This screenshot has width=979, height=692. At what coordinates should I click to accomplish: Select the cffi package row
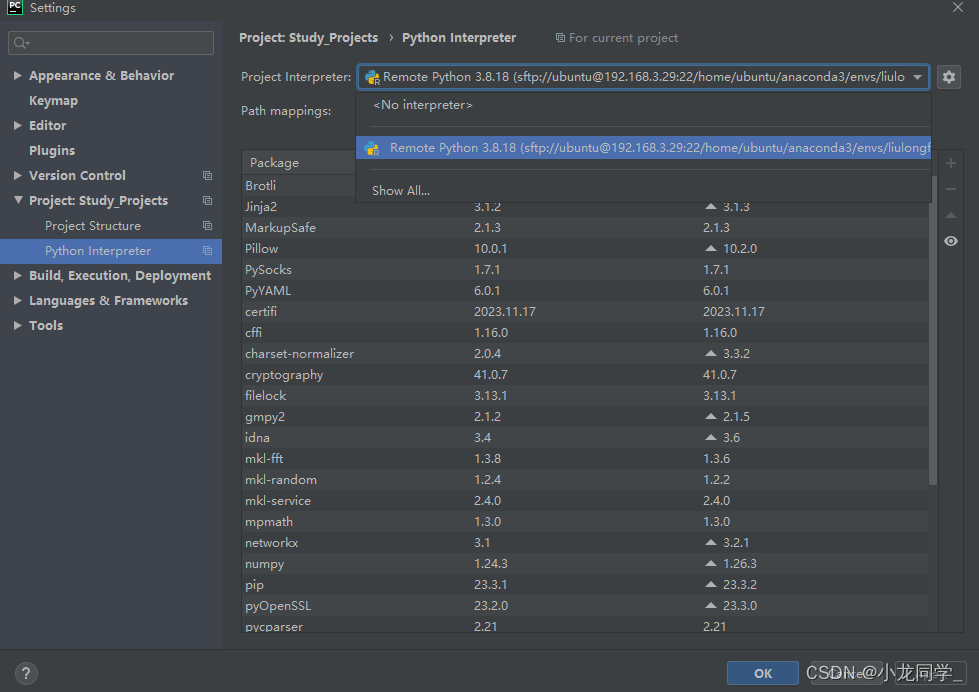pyautogui.click(x=585, y=333)
